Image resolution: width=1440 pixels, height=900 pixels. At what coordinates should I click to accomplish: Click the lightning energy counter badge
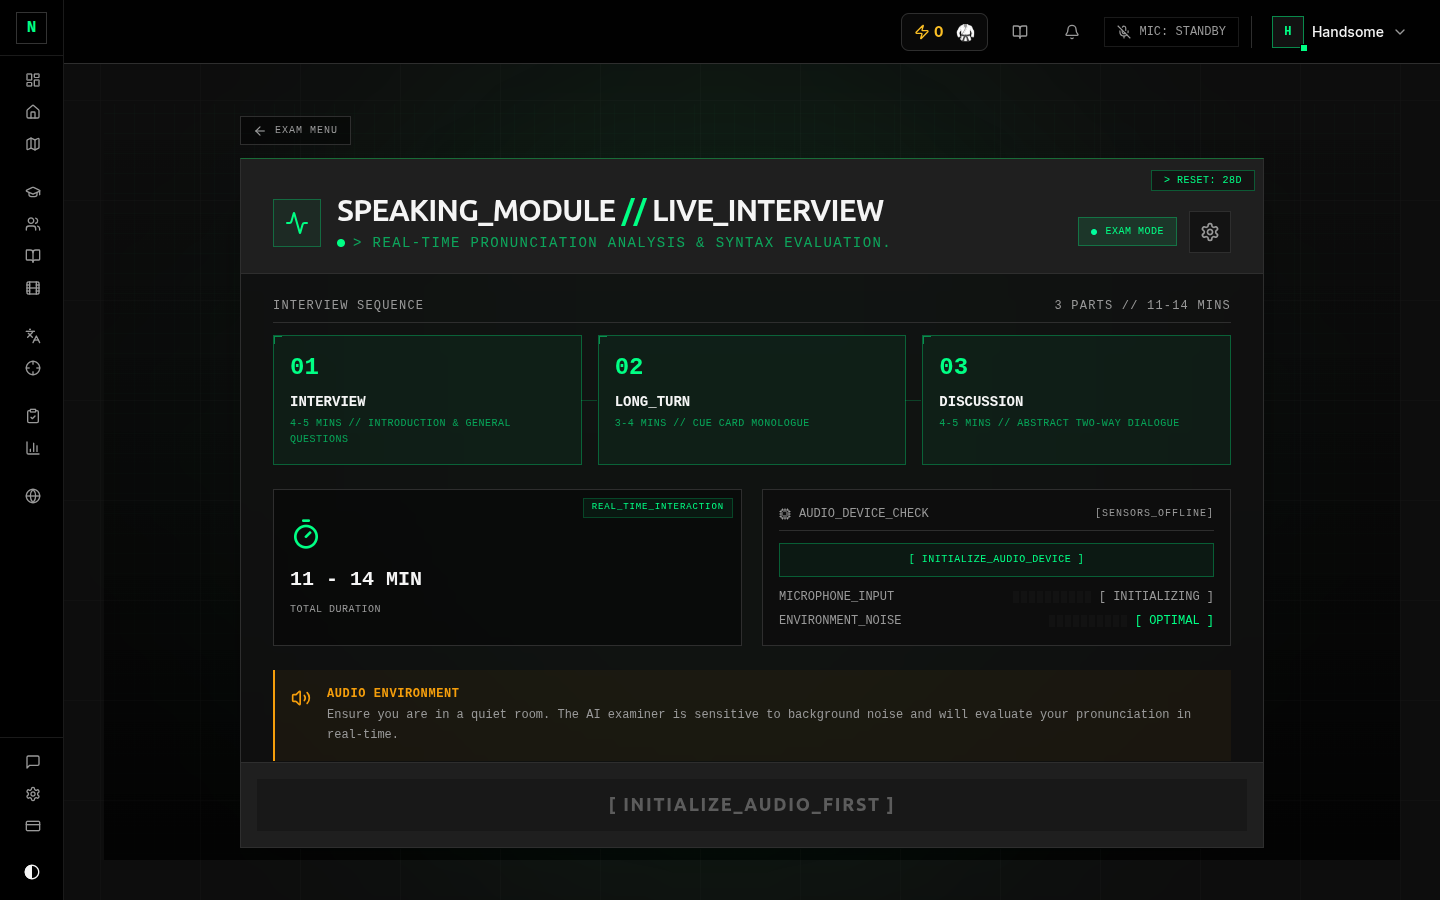(929, 32)
